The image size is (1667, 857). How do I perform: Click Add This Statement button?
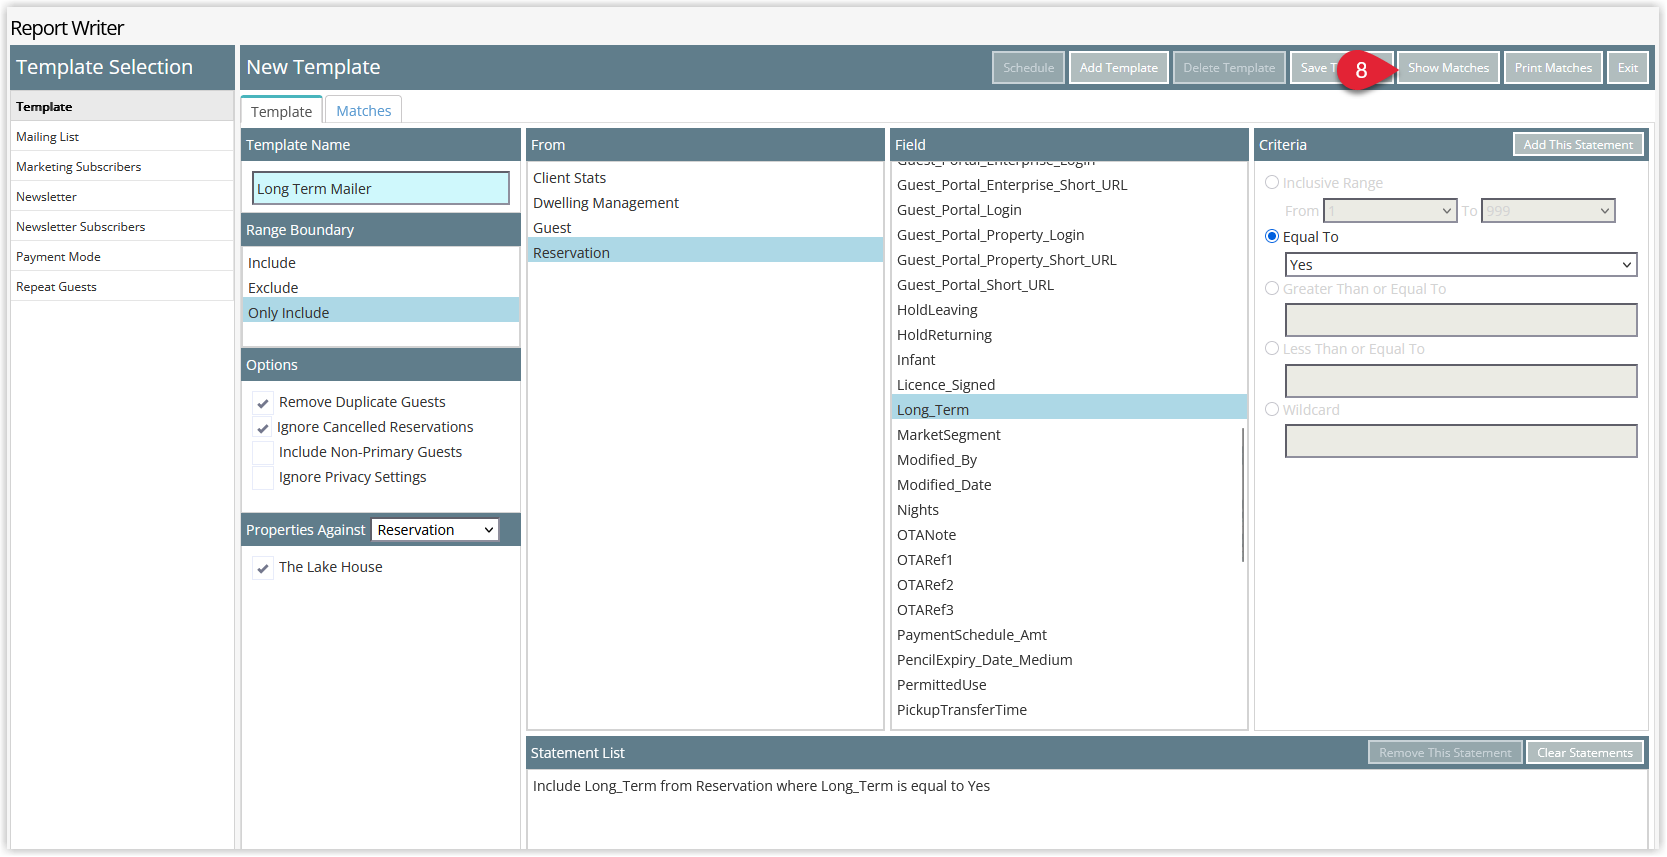(x=1578, y=145)
